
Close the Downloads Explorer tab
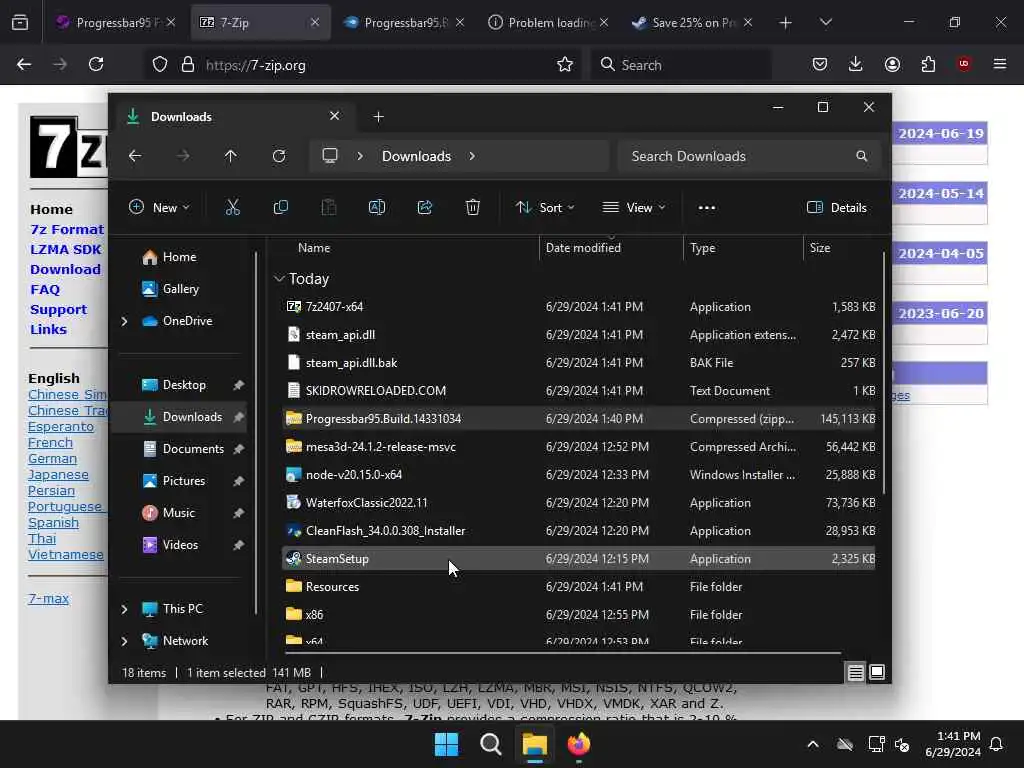tap(334, 116)
